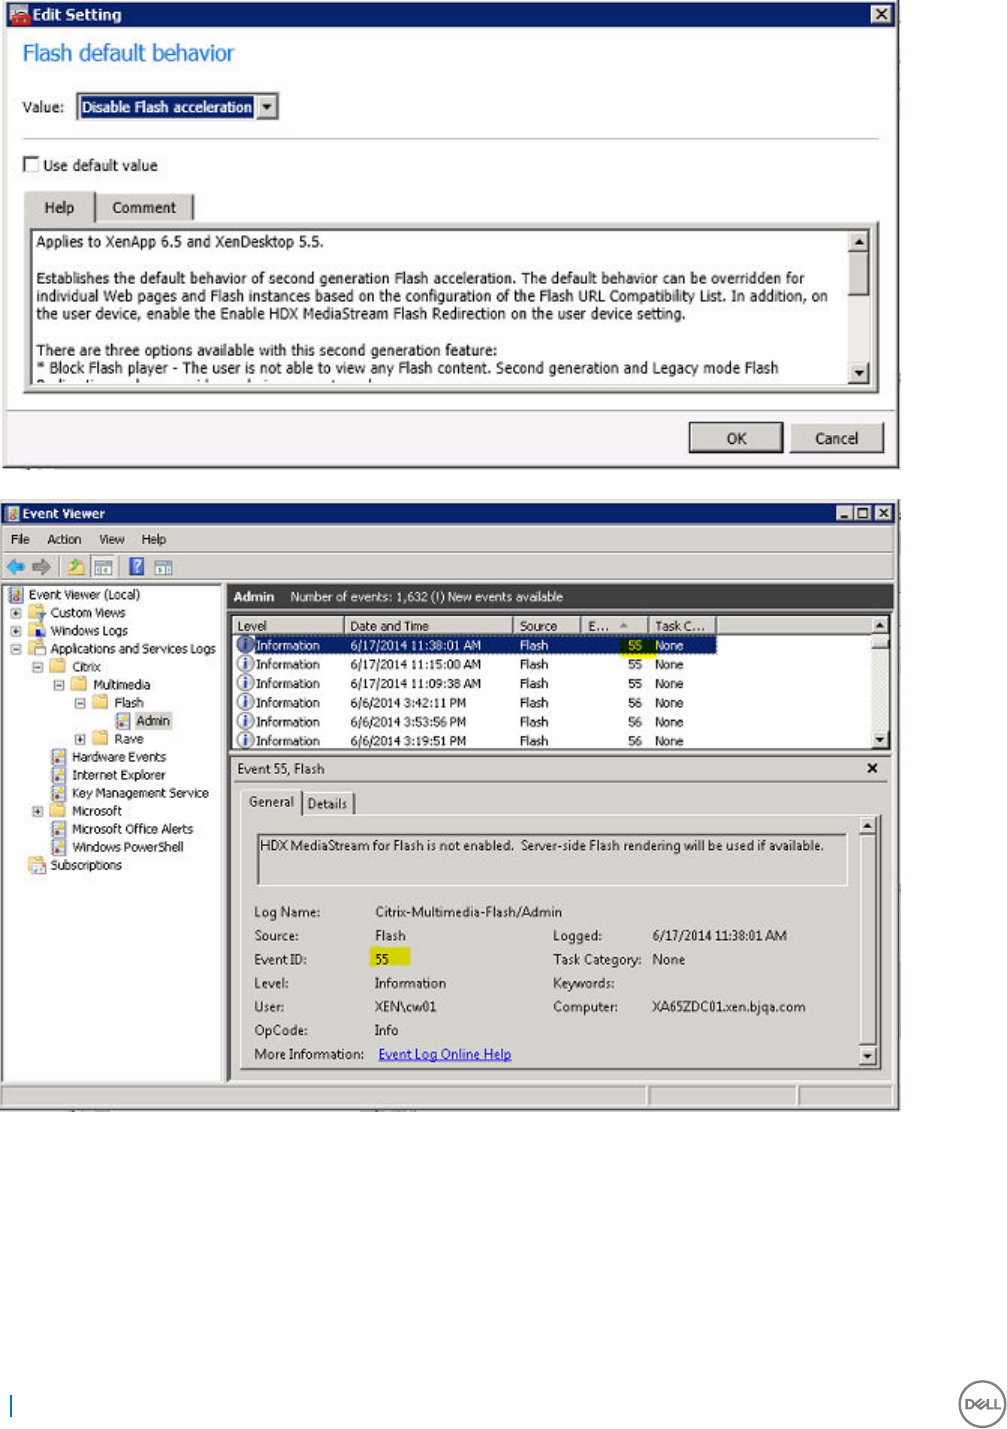Collapse the Flash tree node
The image size is (1007, 1429).
(x=79, y=702)
